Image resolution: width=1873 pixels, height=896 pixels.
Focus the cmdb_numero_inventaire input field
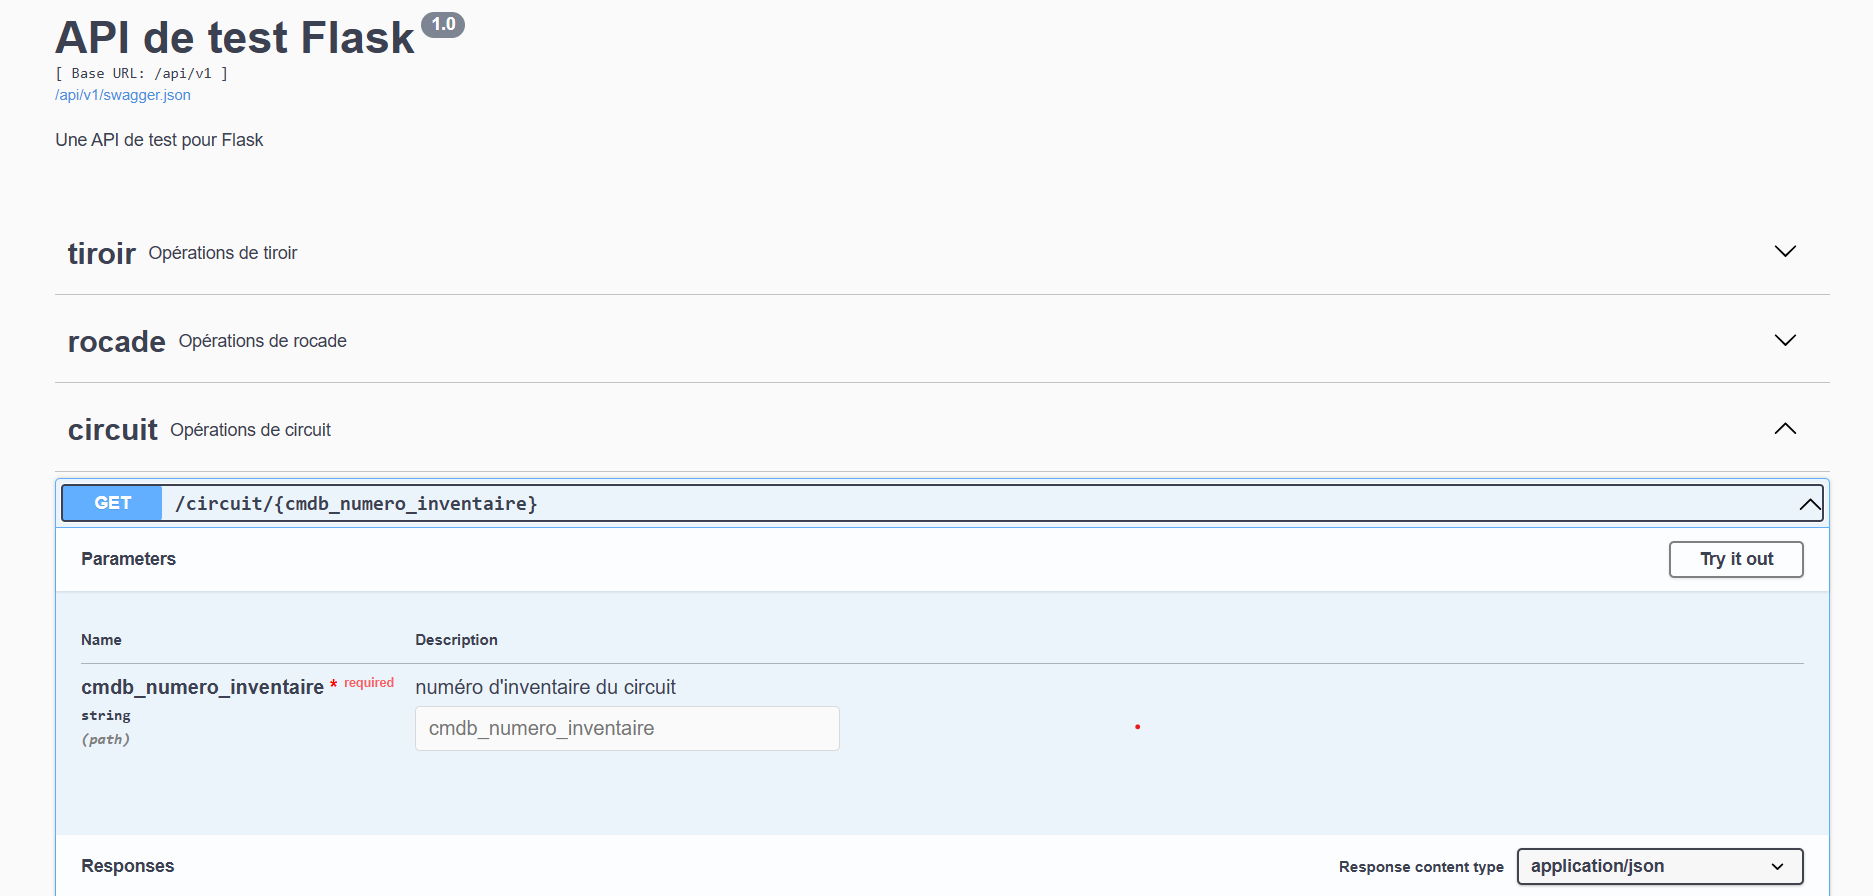627,728
